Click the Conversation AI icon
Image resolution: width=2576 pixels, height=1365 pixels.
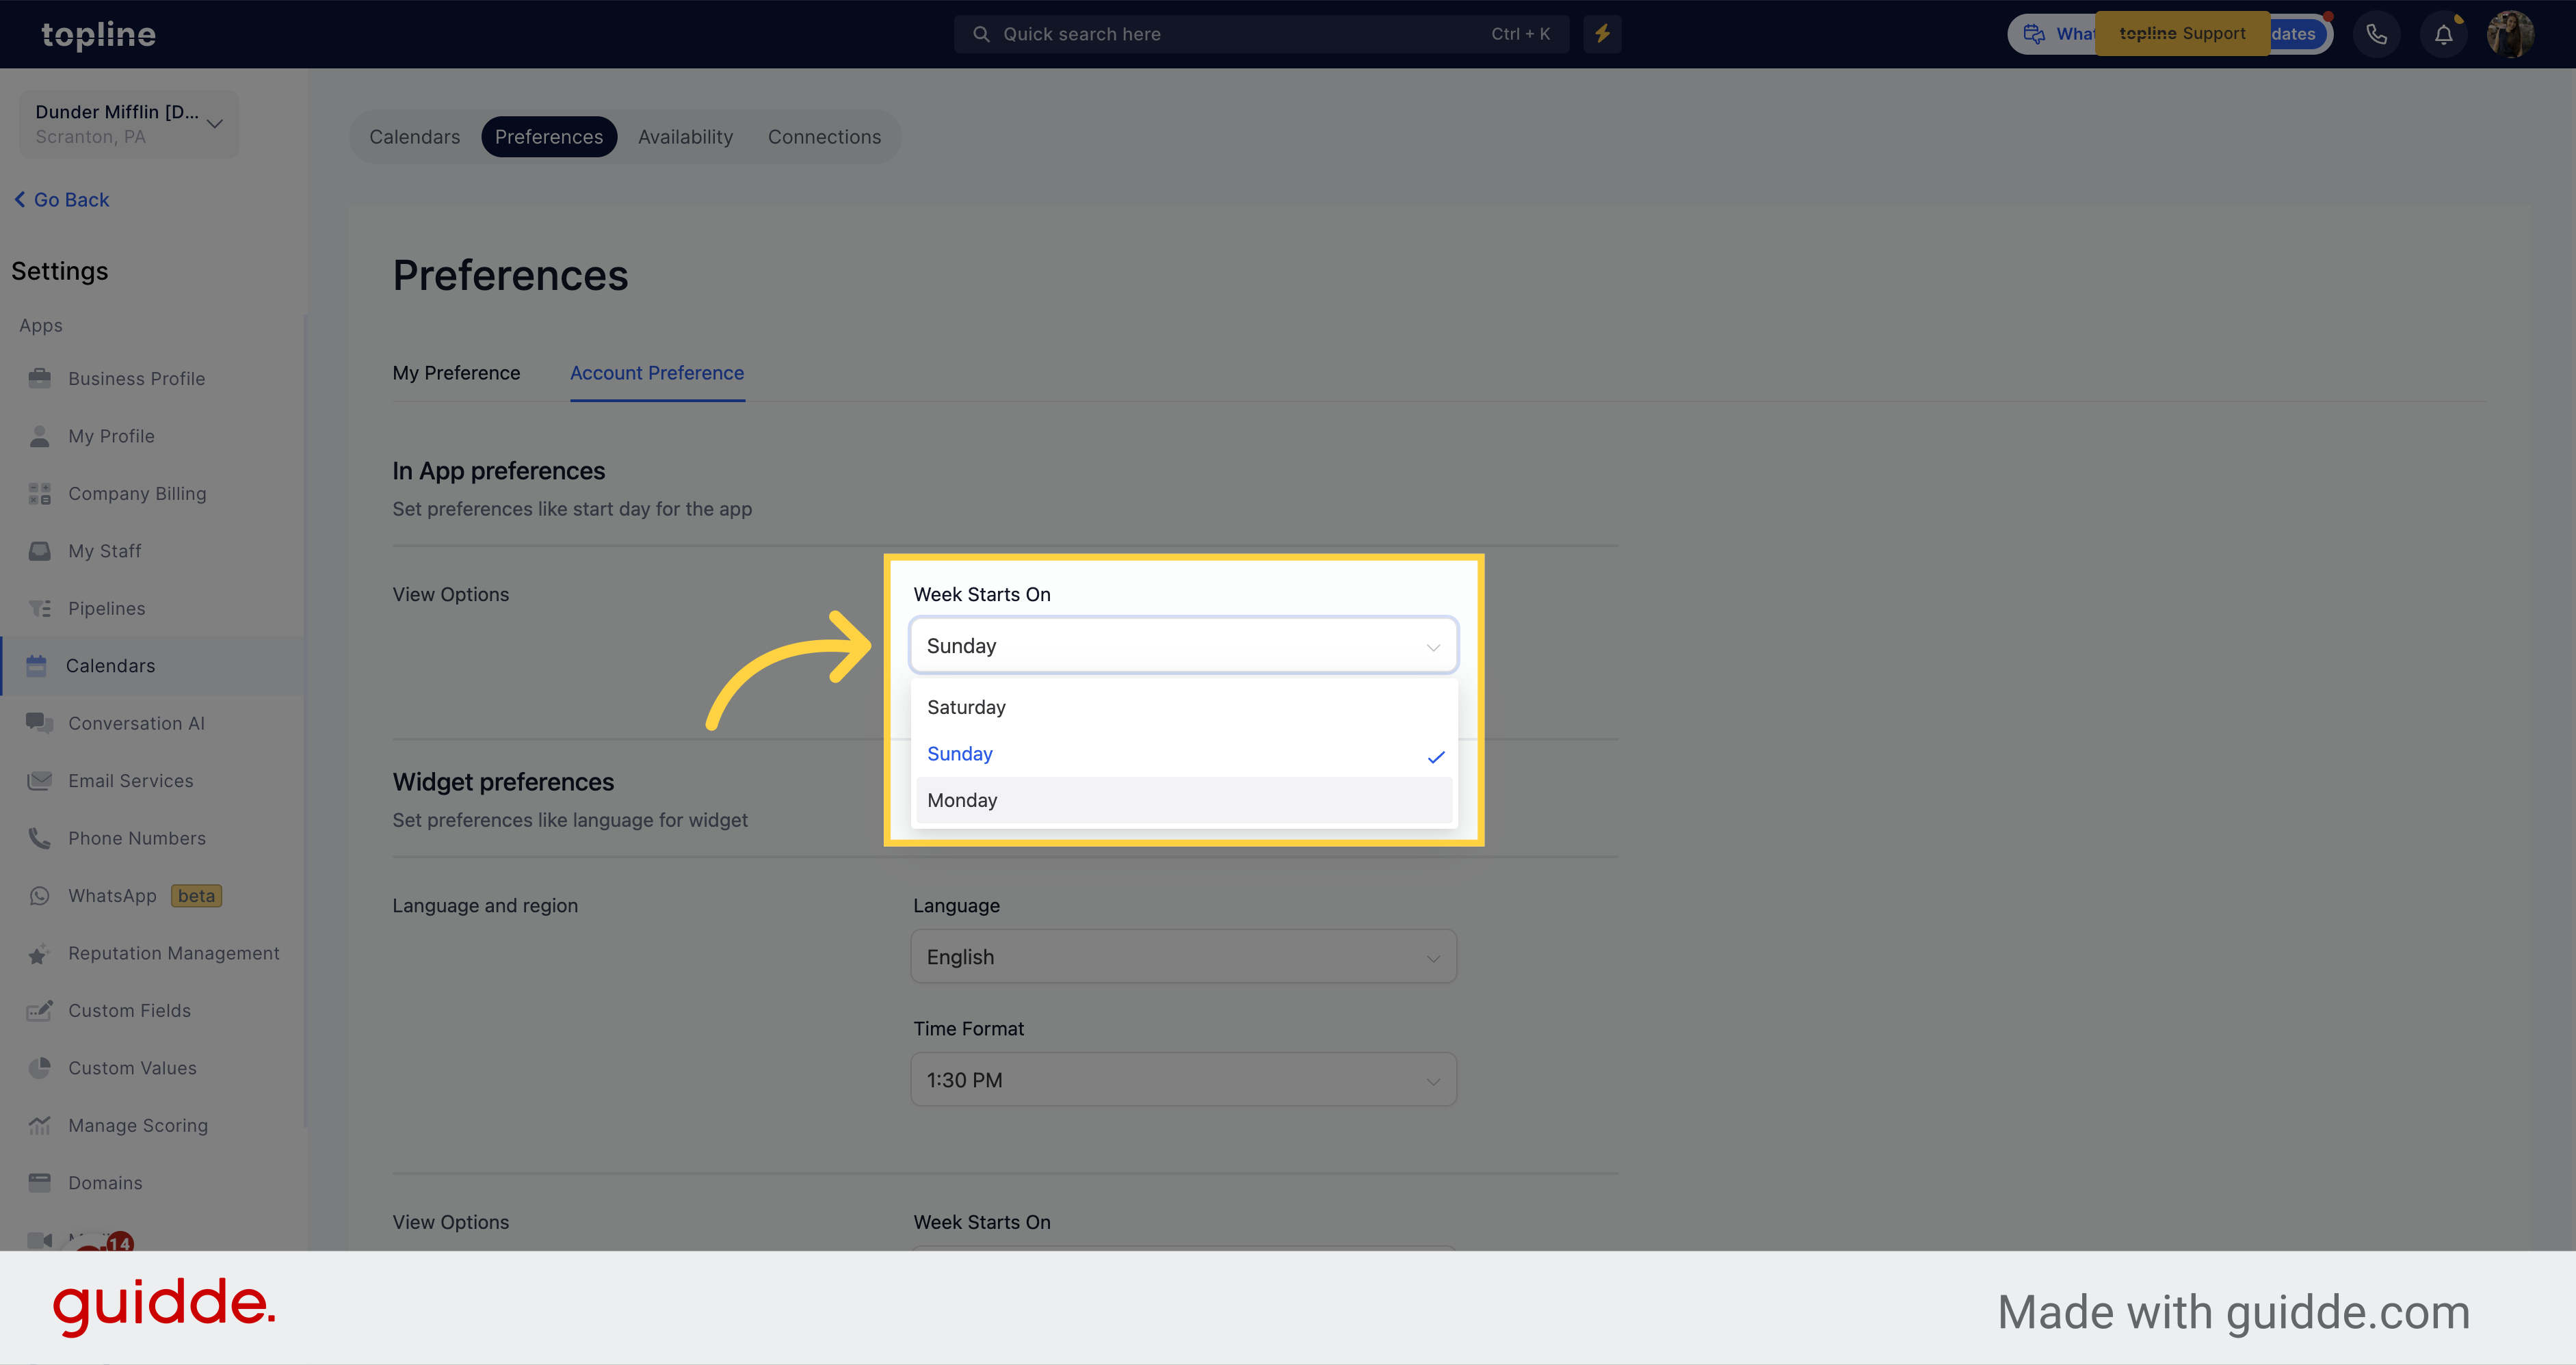pyautogui.click(x=39, y=723)
